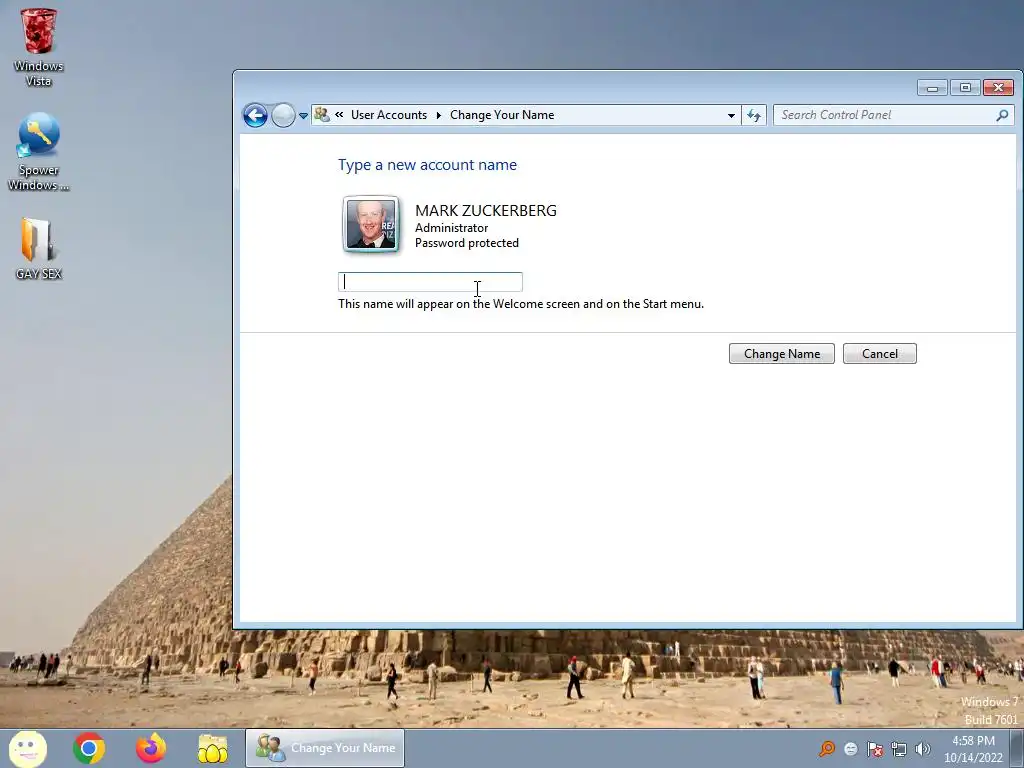Click the round grey tray icon

click(x=850, y=749)
